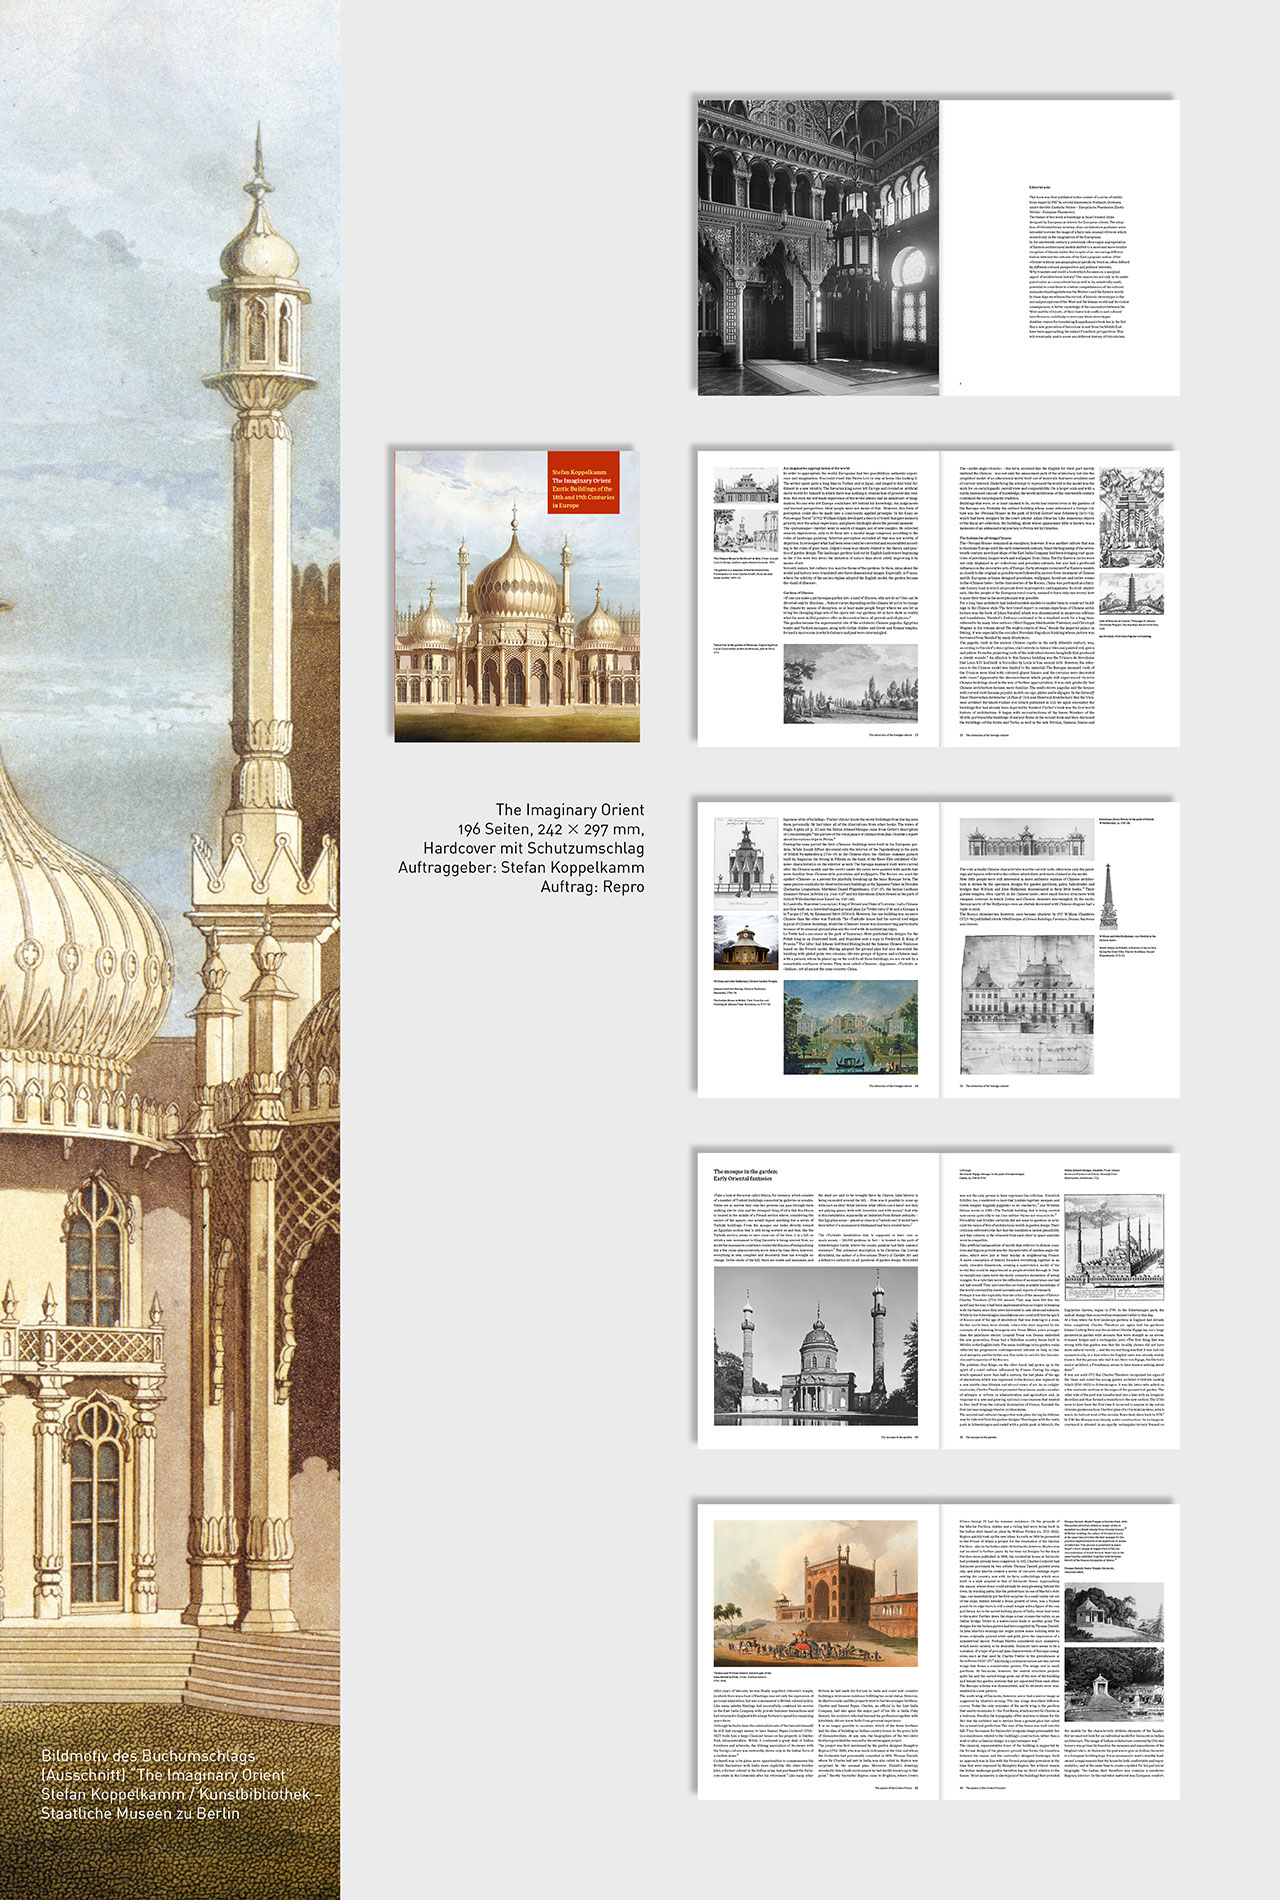This screenshot has height=1900, width=1280.
Task: Click 'The mosque in the garden' heading
Action: click(x=745, y=1175)
